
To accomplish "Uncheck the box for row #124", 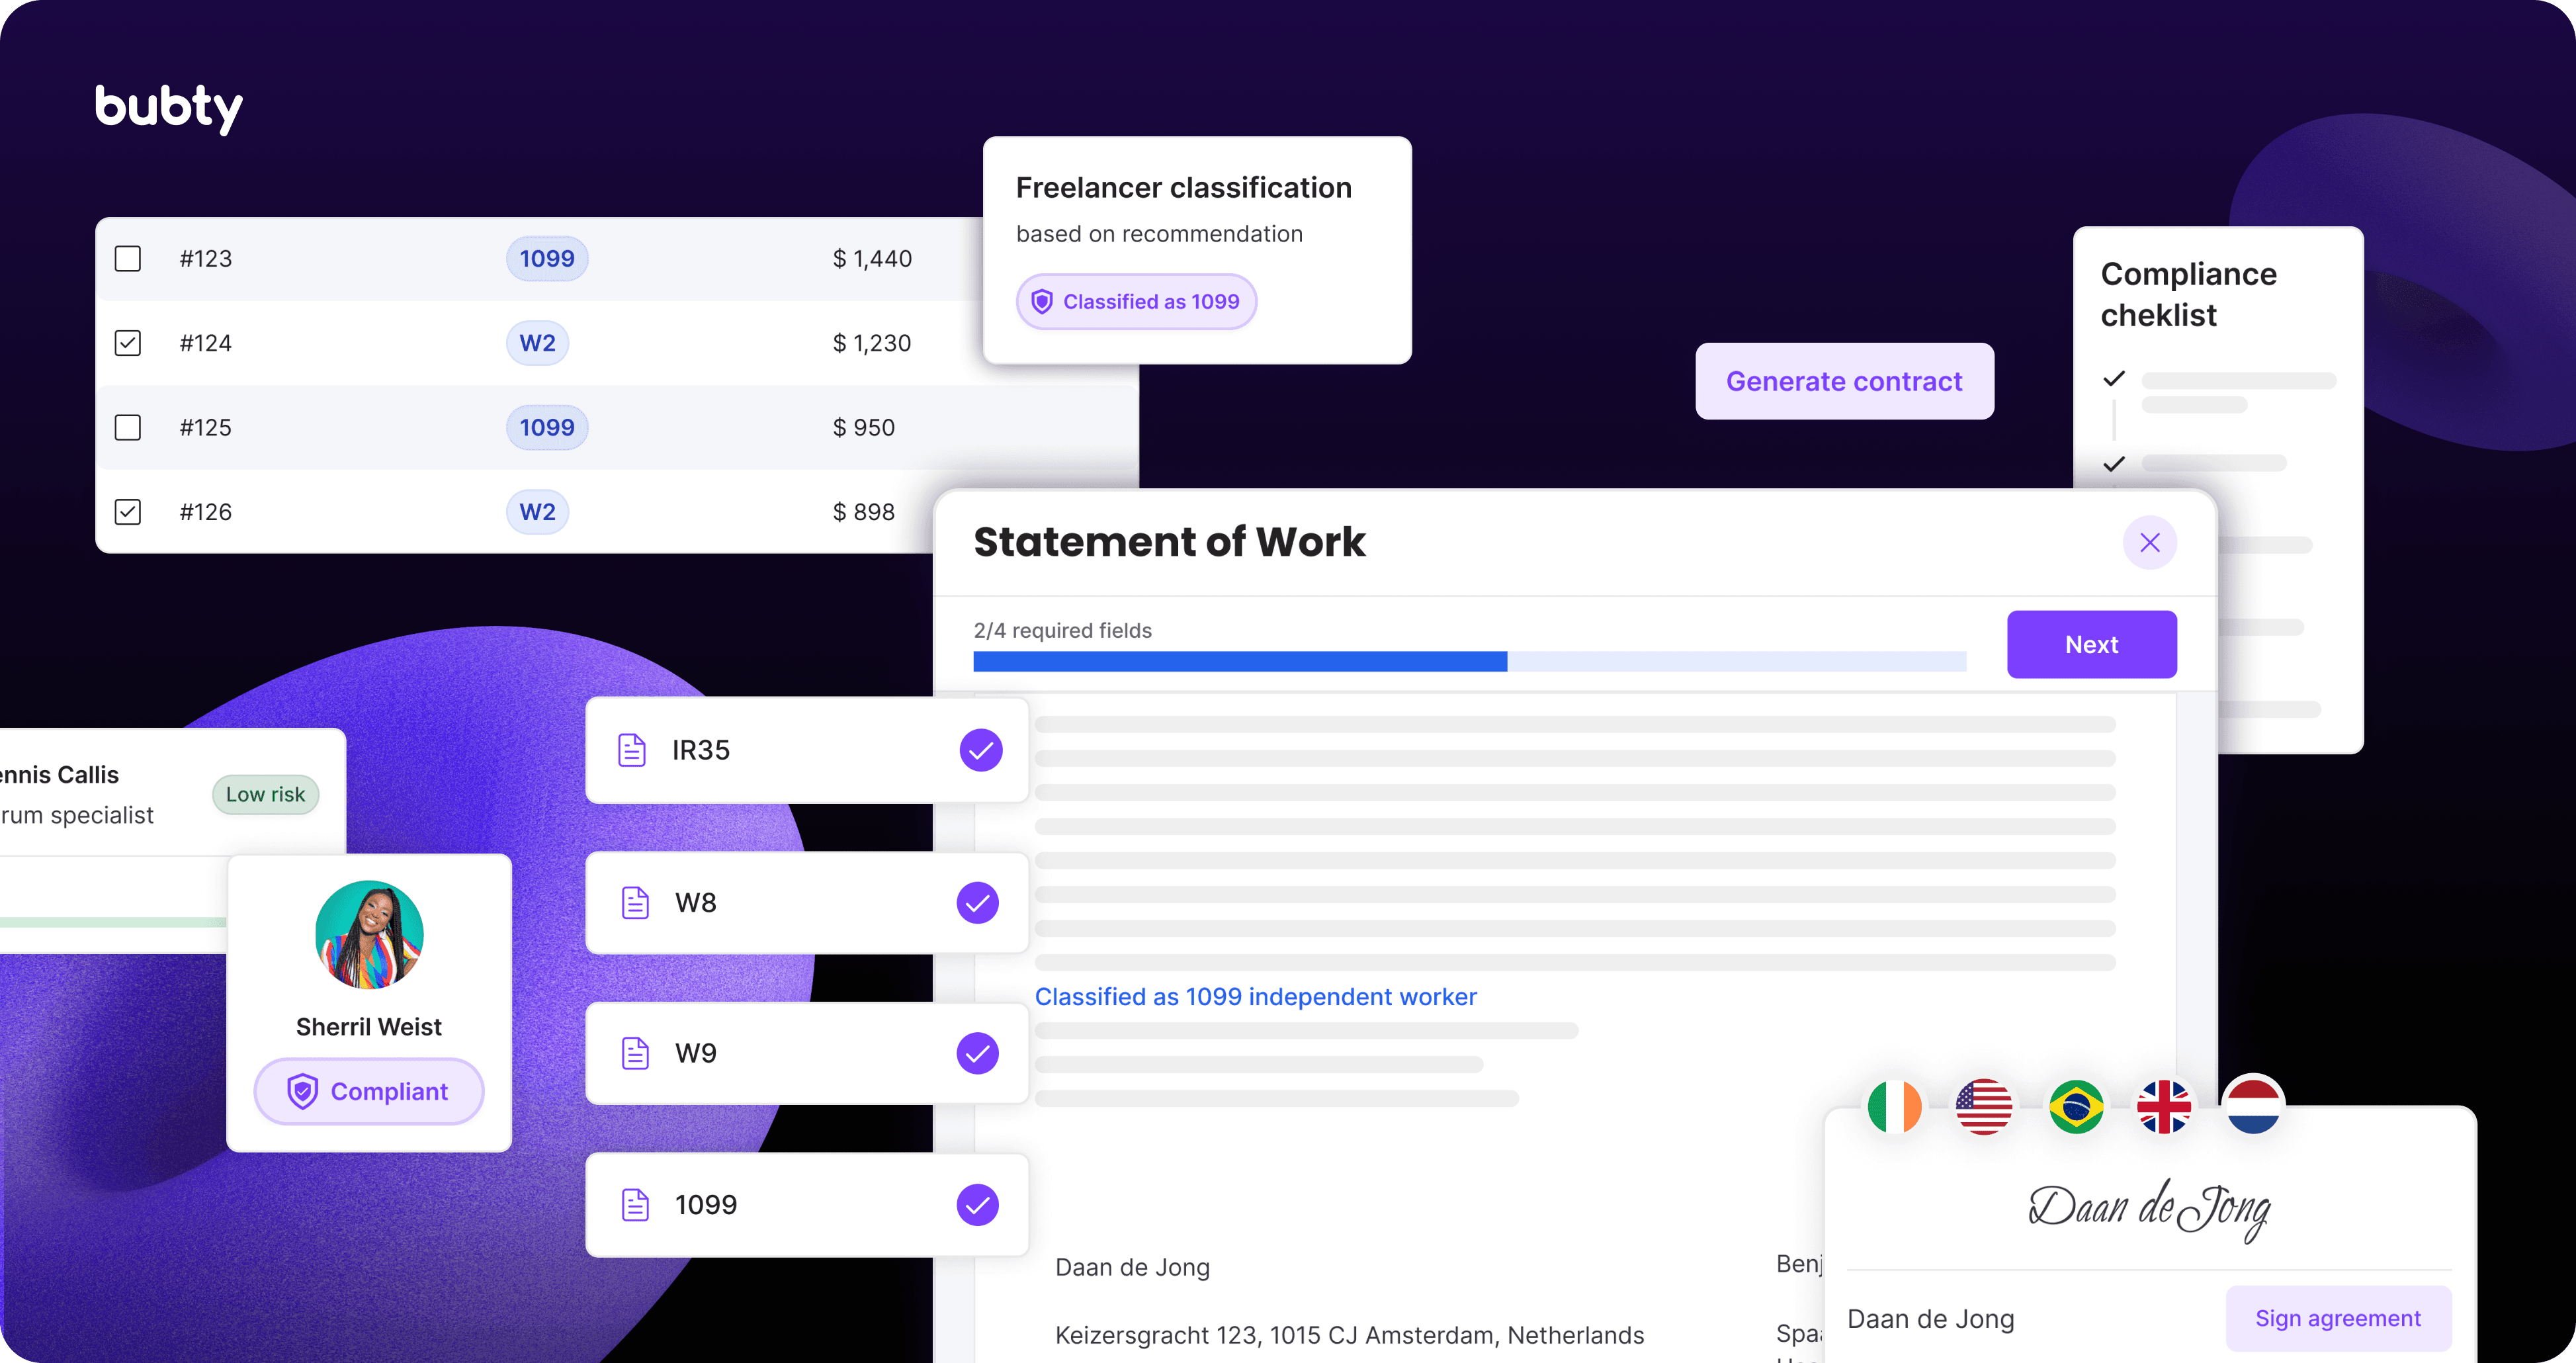I will point(128,343).
